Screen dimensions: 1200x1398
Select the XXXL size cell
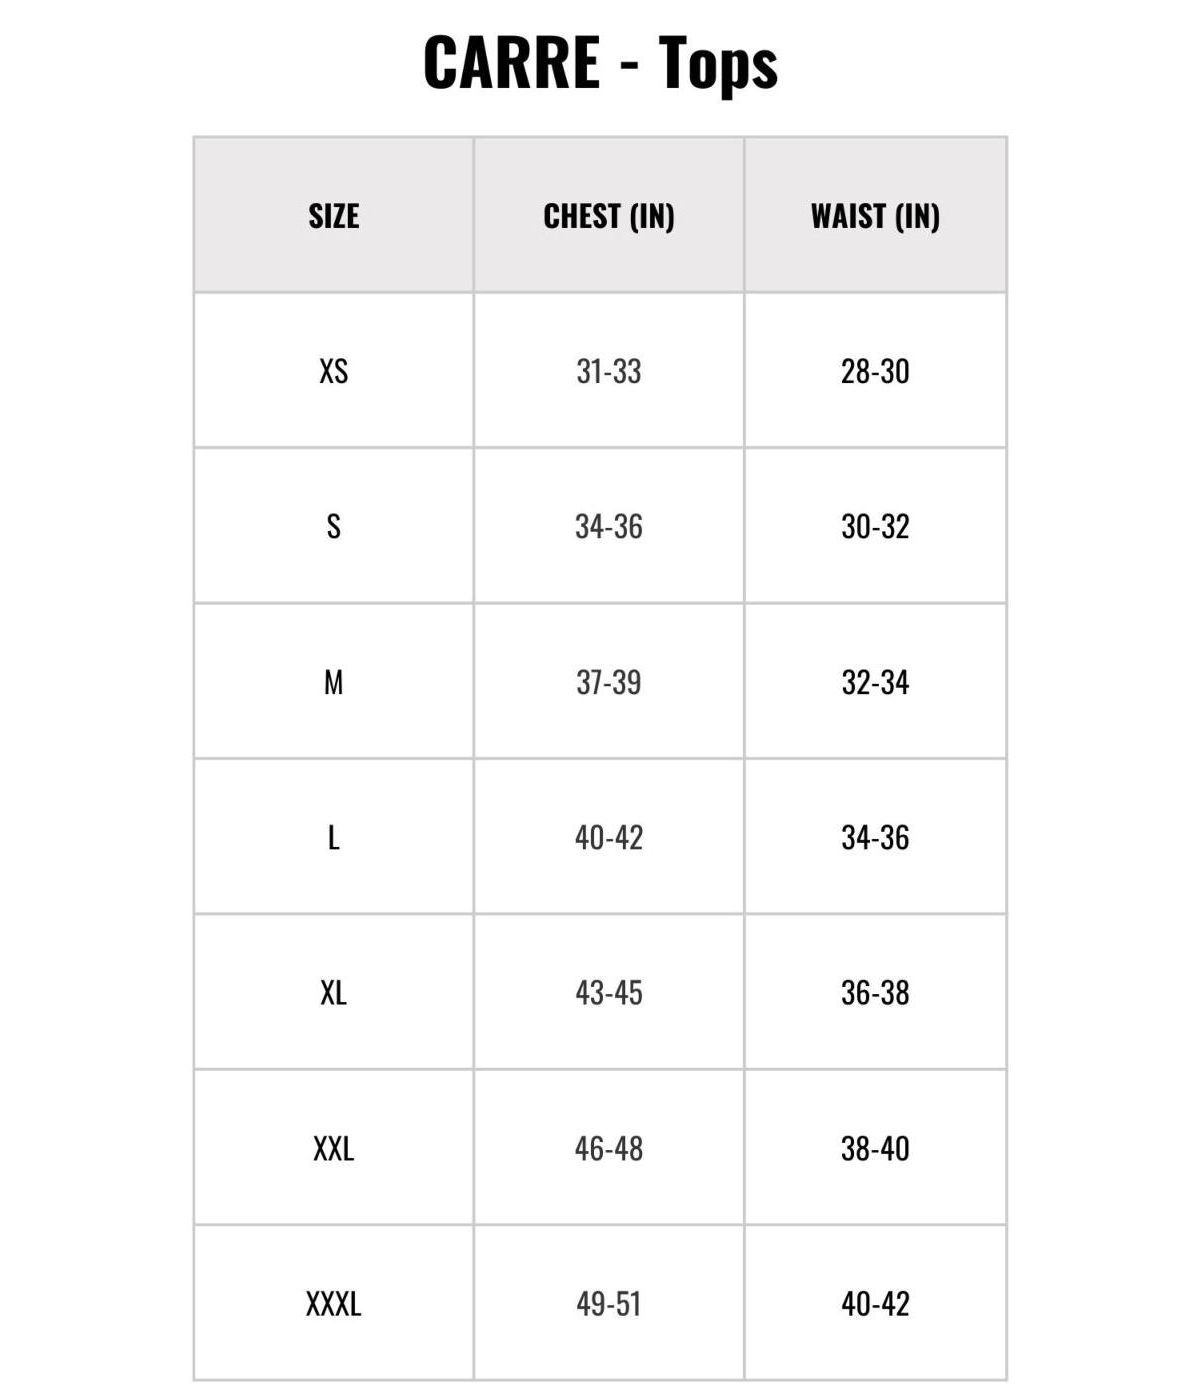(334, 1303)
